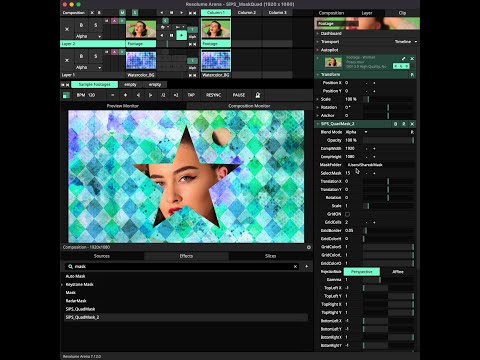Increase BPM with the plus button
The height and width of the screenshot is (360, 480).
coord(125,95)
